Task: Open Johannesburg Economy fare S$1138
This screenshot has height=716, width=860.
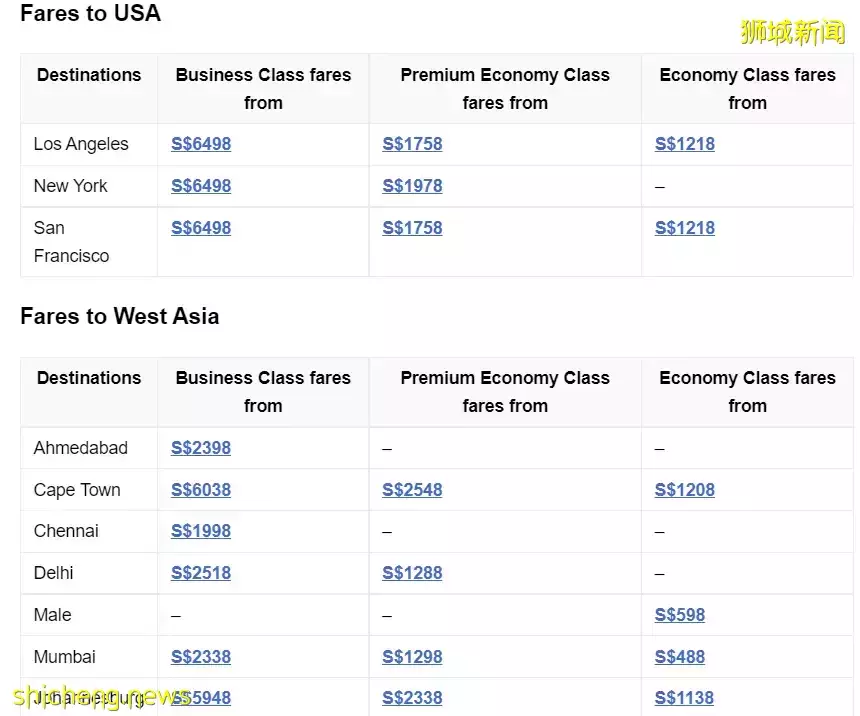Action: click(x=685, y=698)
